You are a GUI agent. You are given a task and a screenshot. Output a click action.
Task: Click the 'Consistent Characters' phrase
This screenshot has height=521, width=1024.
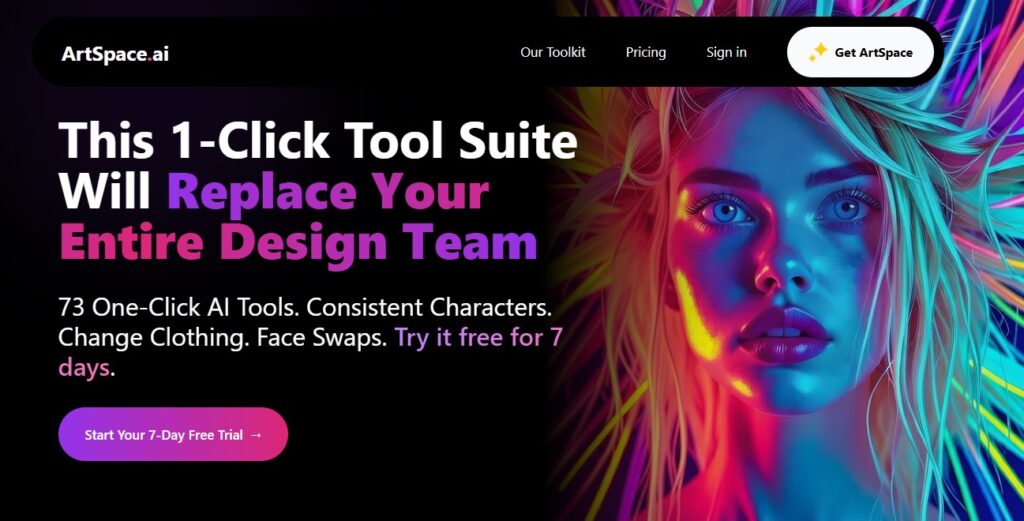[x=430, y=307]
